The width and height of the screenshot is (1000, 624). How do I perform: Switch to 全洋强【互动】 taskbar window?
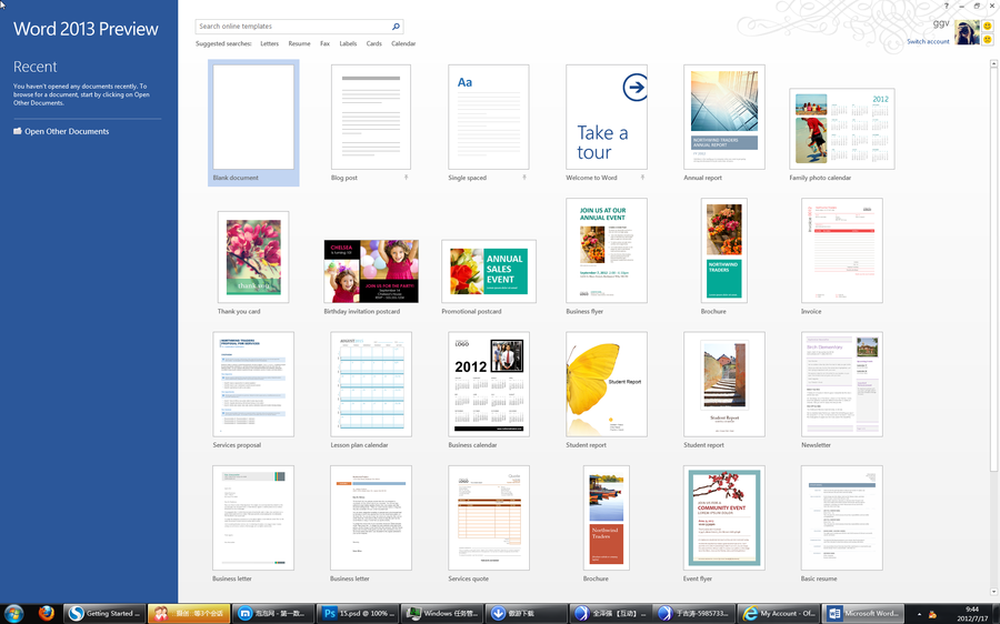pyautogui.click(x=610, y=613)
